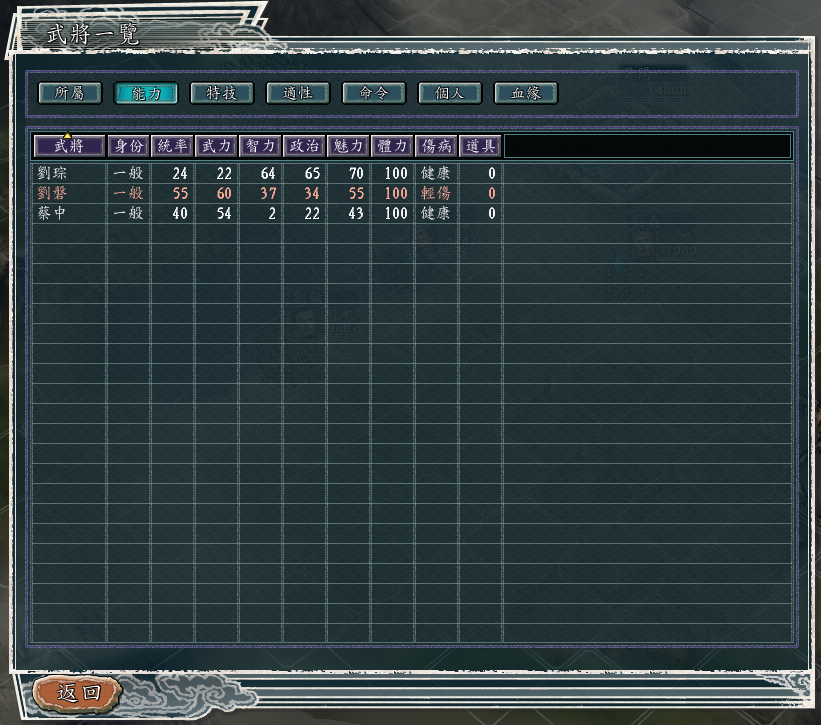
Task: Sort by 魅力 column header
Action: pos(348,146)
